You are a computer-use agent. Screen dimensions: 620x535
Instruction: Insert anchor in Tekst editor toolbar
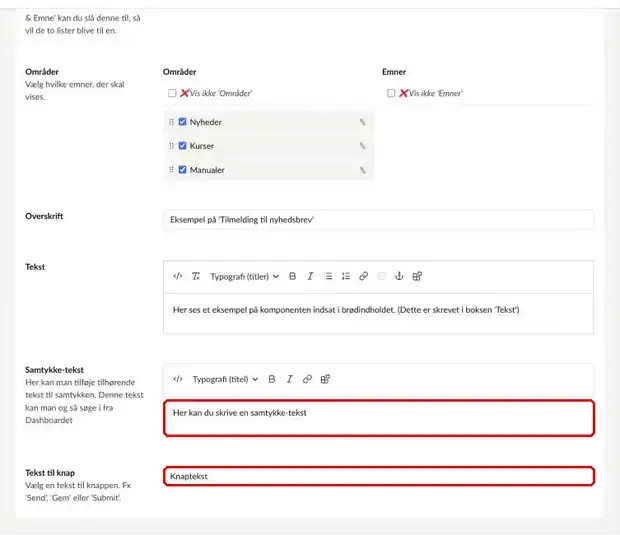(399, 276)
